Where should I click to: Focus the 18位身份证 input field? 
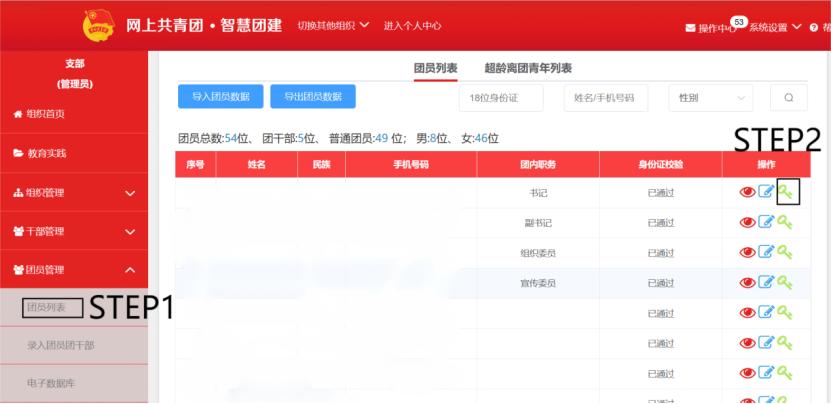click(501, 98)
